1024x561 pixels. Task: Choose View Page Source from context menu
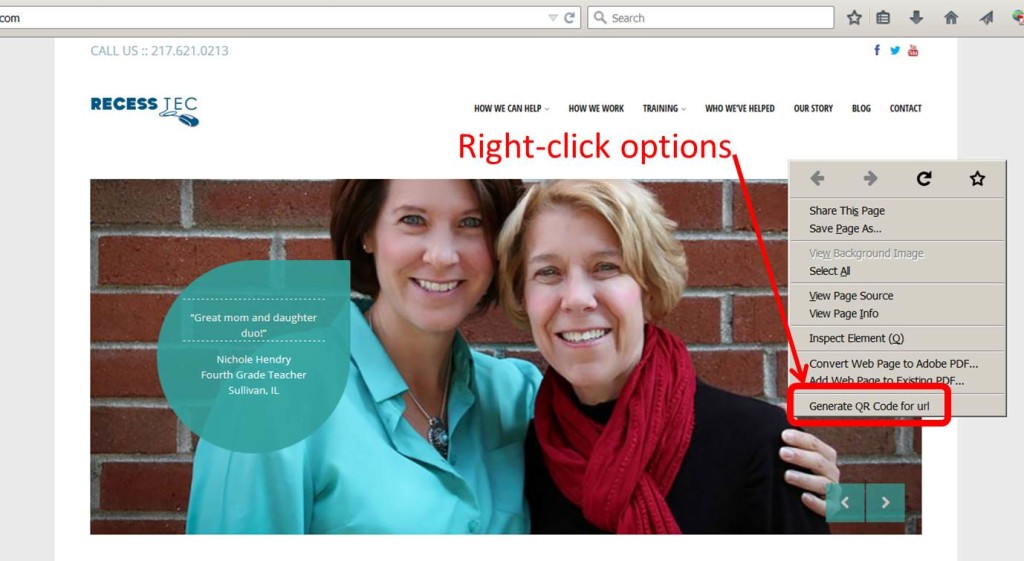(851, 296)
